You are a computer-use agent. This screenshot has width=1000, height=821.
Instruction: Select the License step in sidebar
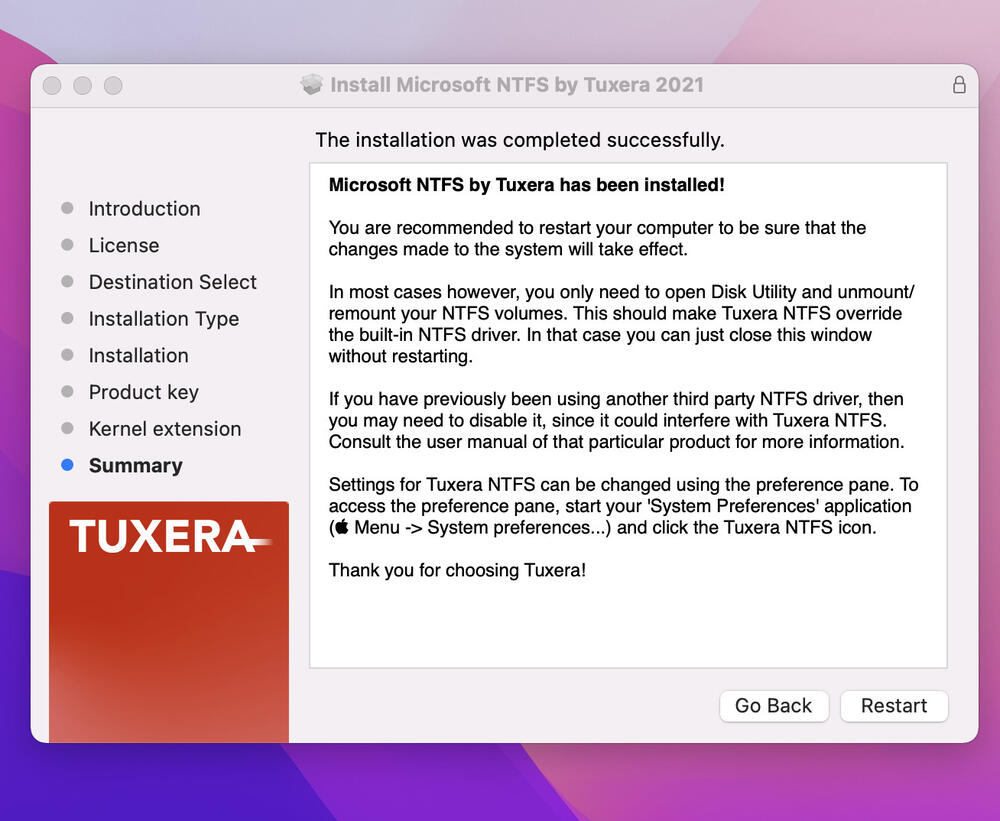click(124, 246)
